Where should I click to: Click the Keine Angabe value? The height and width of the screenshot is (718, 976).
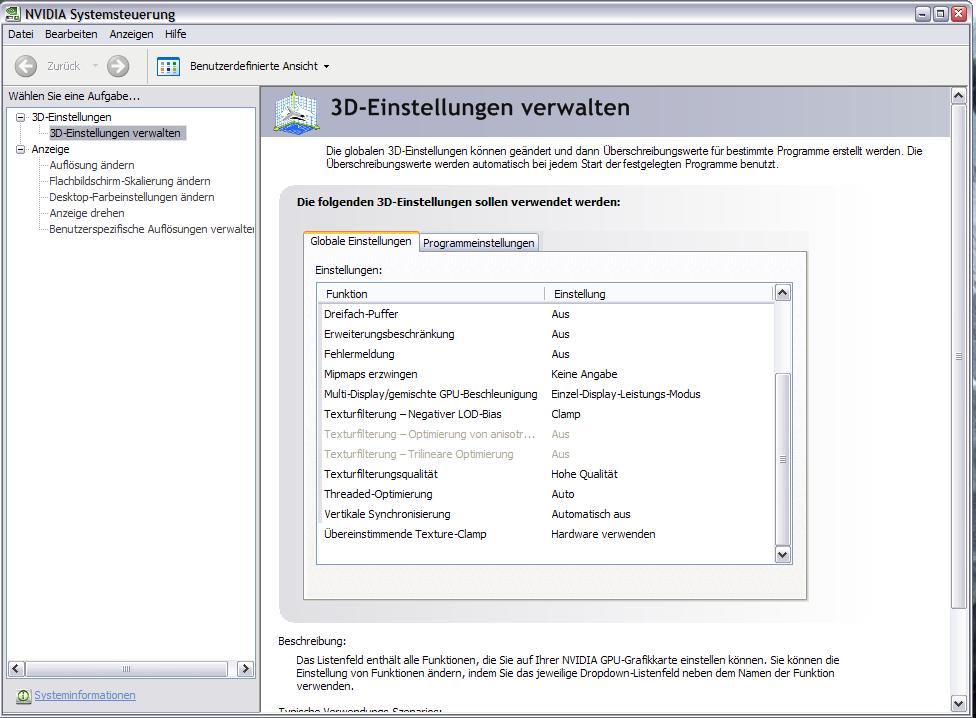click(584, 374)
